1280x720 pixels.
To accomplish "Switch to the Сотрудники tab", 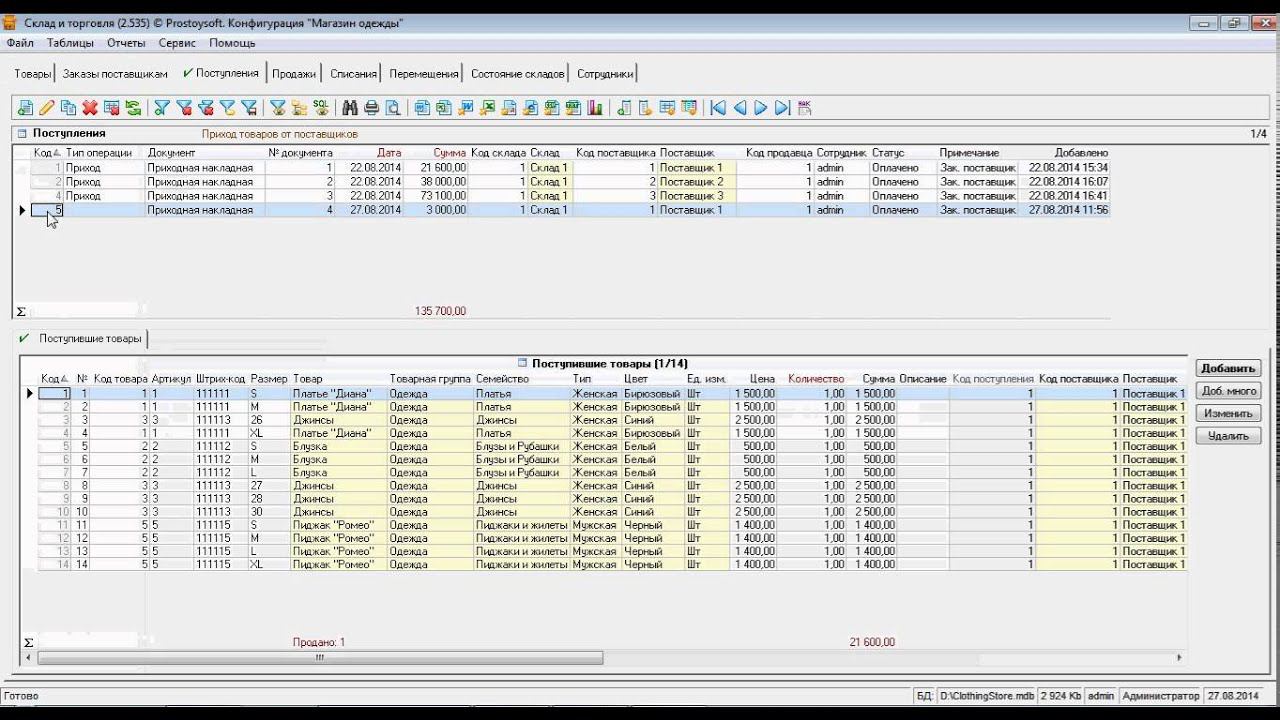I will click(x=605, y=74).
